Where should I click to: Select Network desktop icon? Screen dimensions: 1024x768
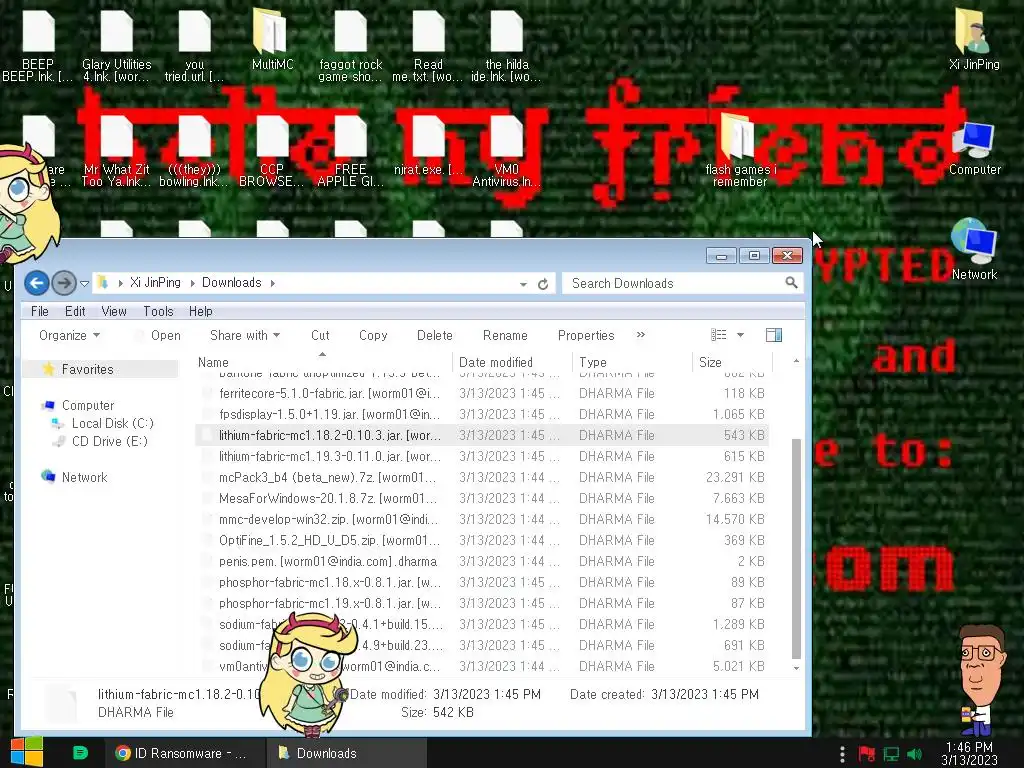click(974, 249)
